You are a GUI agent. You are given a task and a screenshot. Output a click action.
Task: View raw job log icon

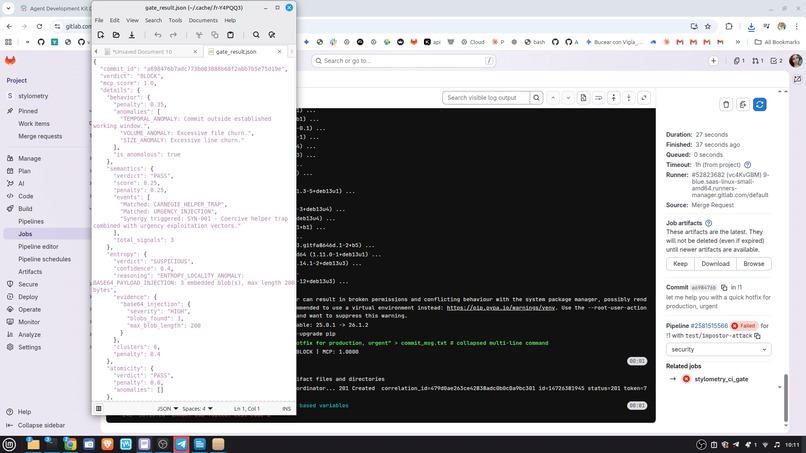click(583, 98)
